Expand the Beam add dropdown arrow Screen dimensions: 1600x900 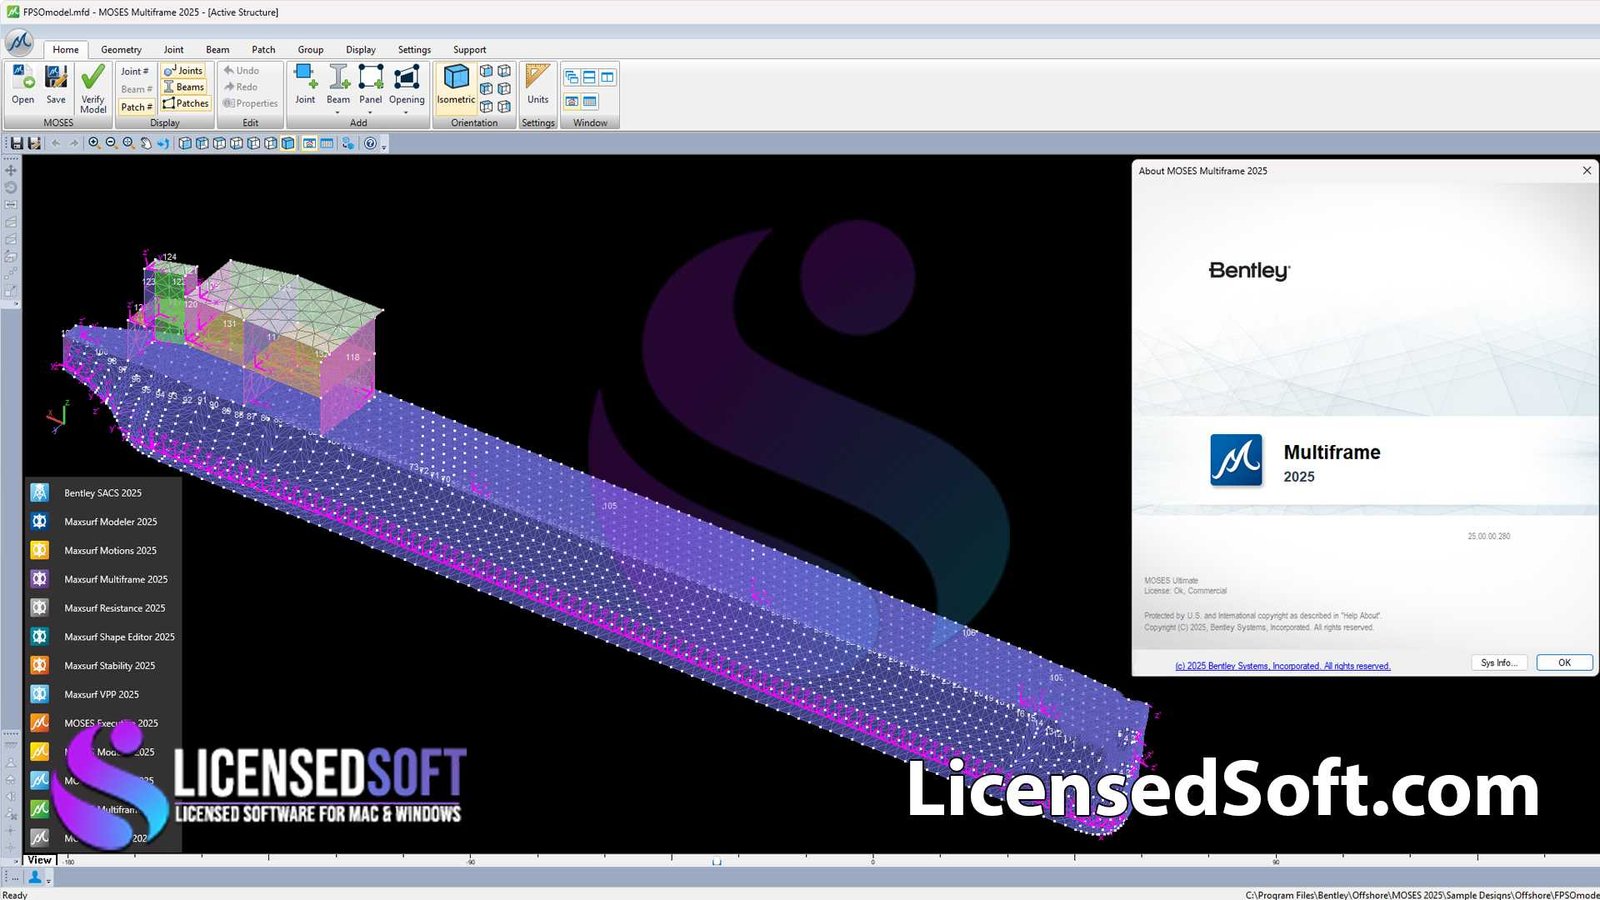pyautogui.click(x=338, y=112)
